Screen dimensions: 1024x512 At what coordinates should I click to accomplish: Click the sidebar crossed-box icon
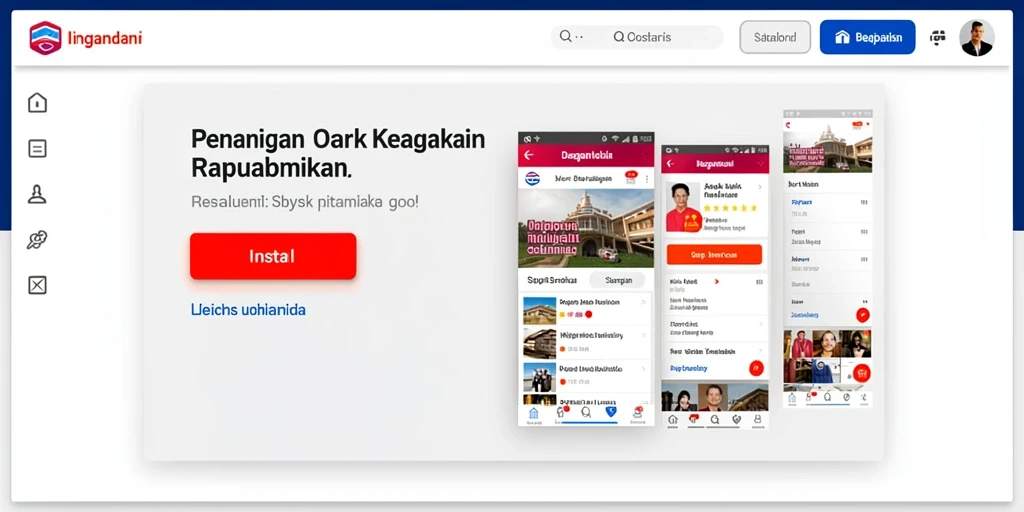37,285
